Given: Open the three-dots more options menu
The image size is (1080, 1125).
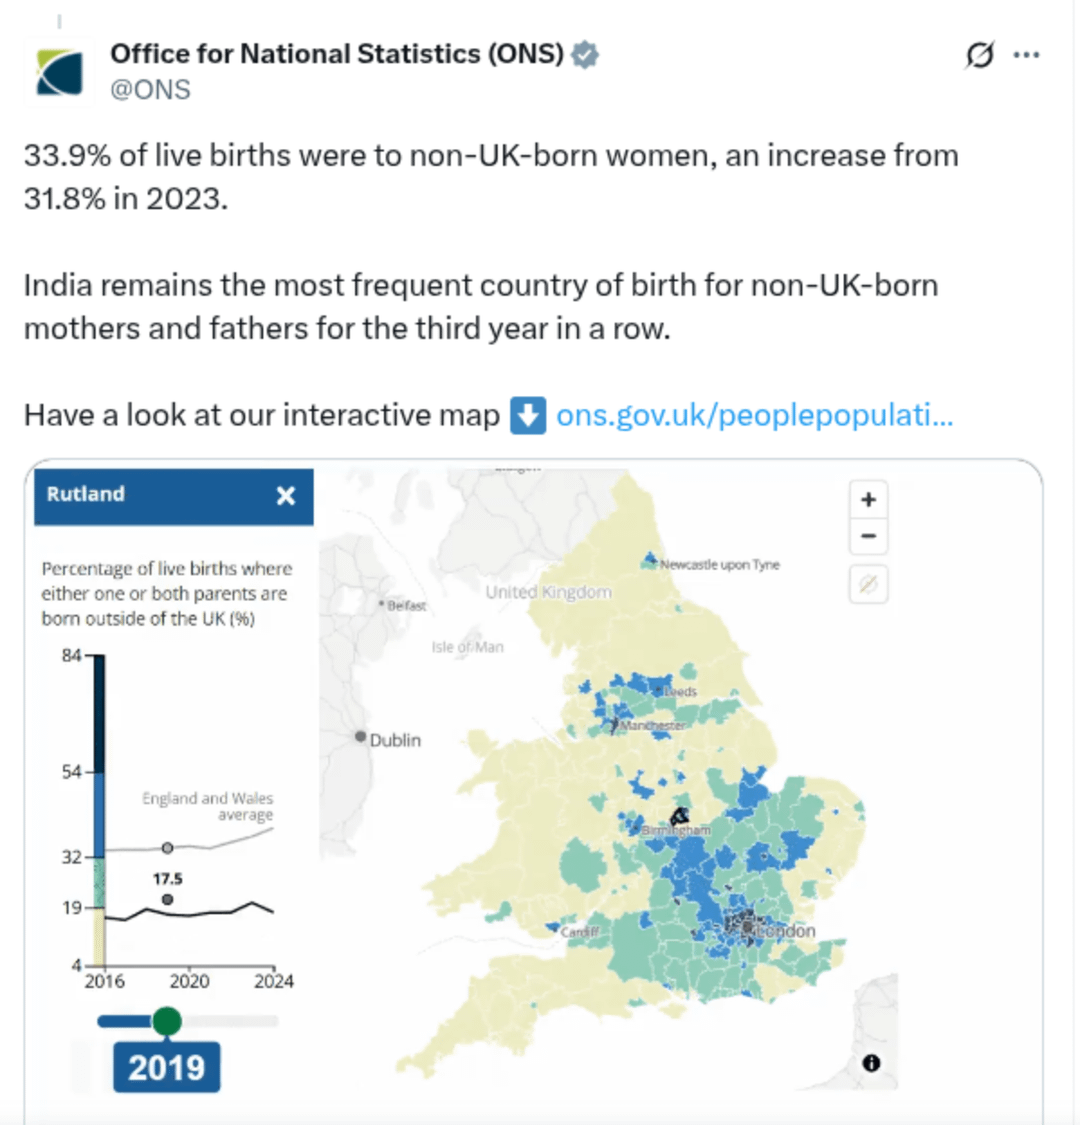Looking at the screenshot, I should click(1026, 55).
